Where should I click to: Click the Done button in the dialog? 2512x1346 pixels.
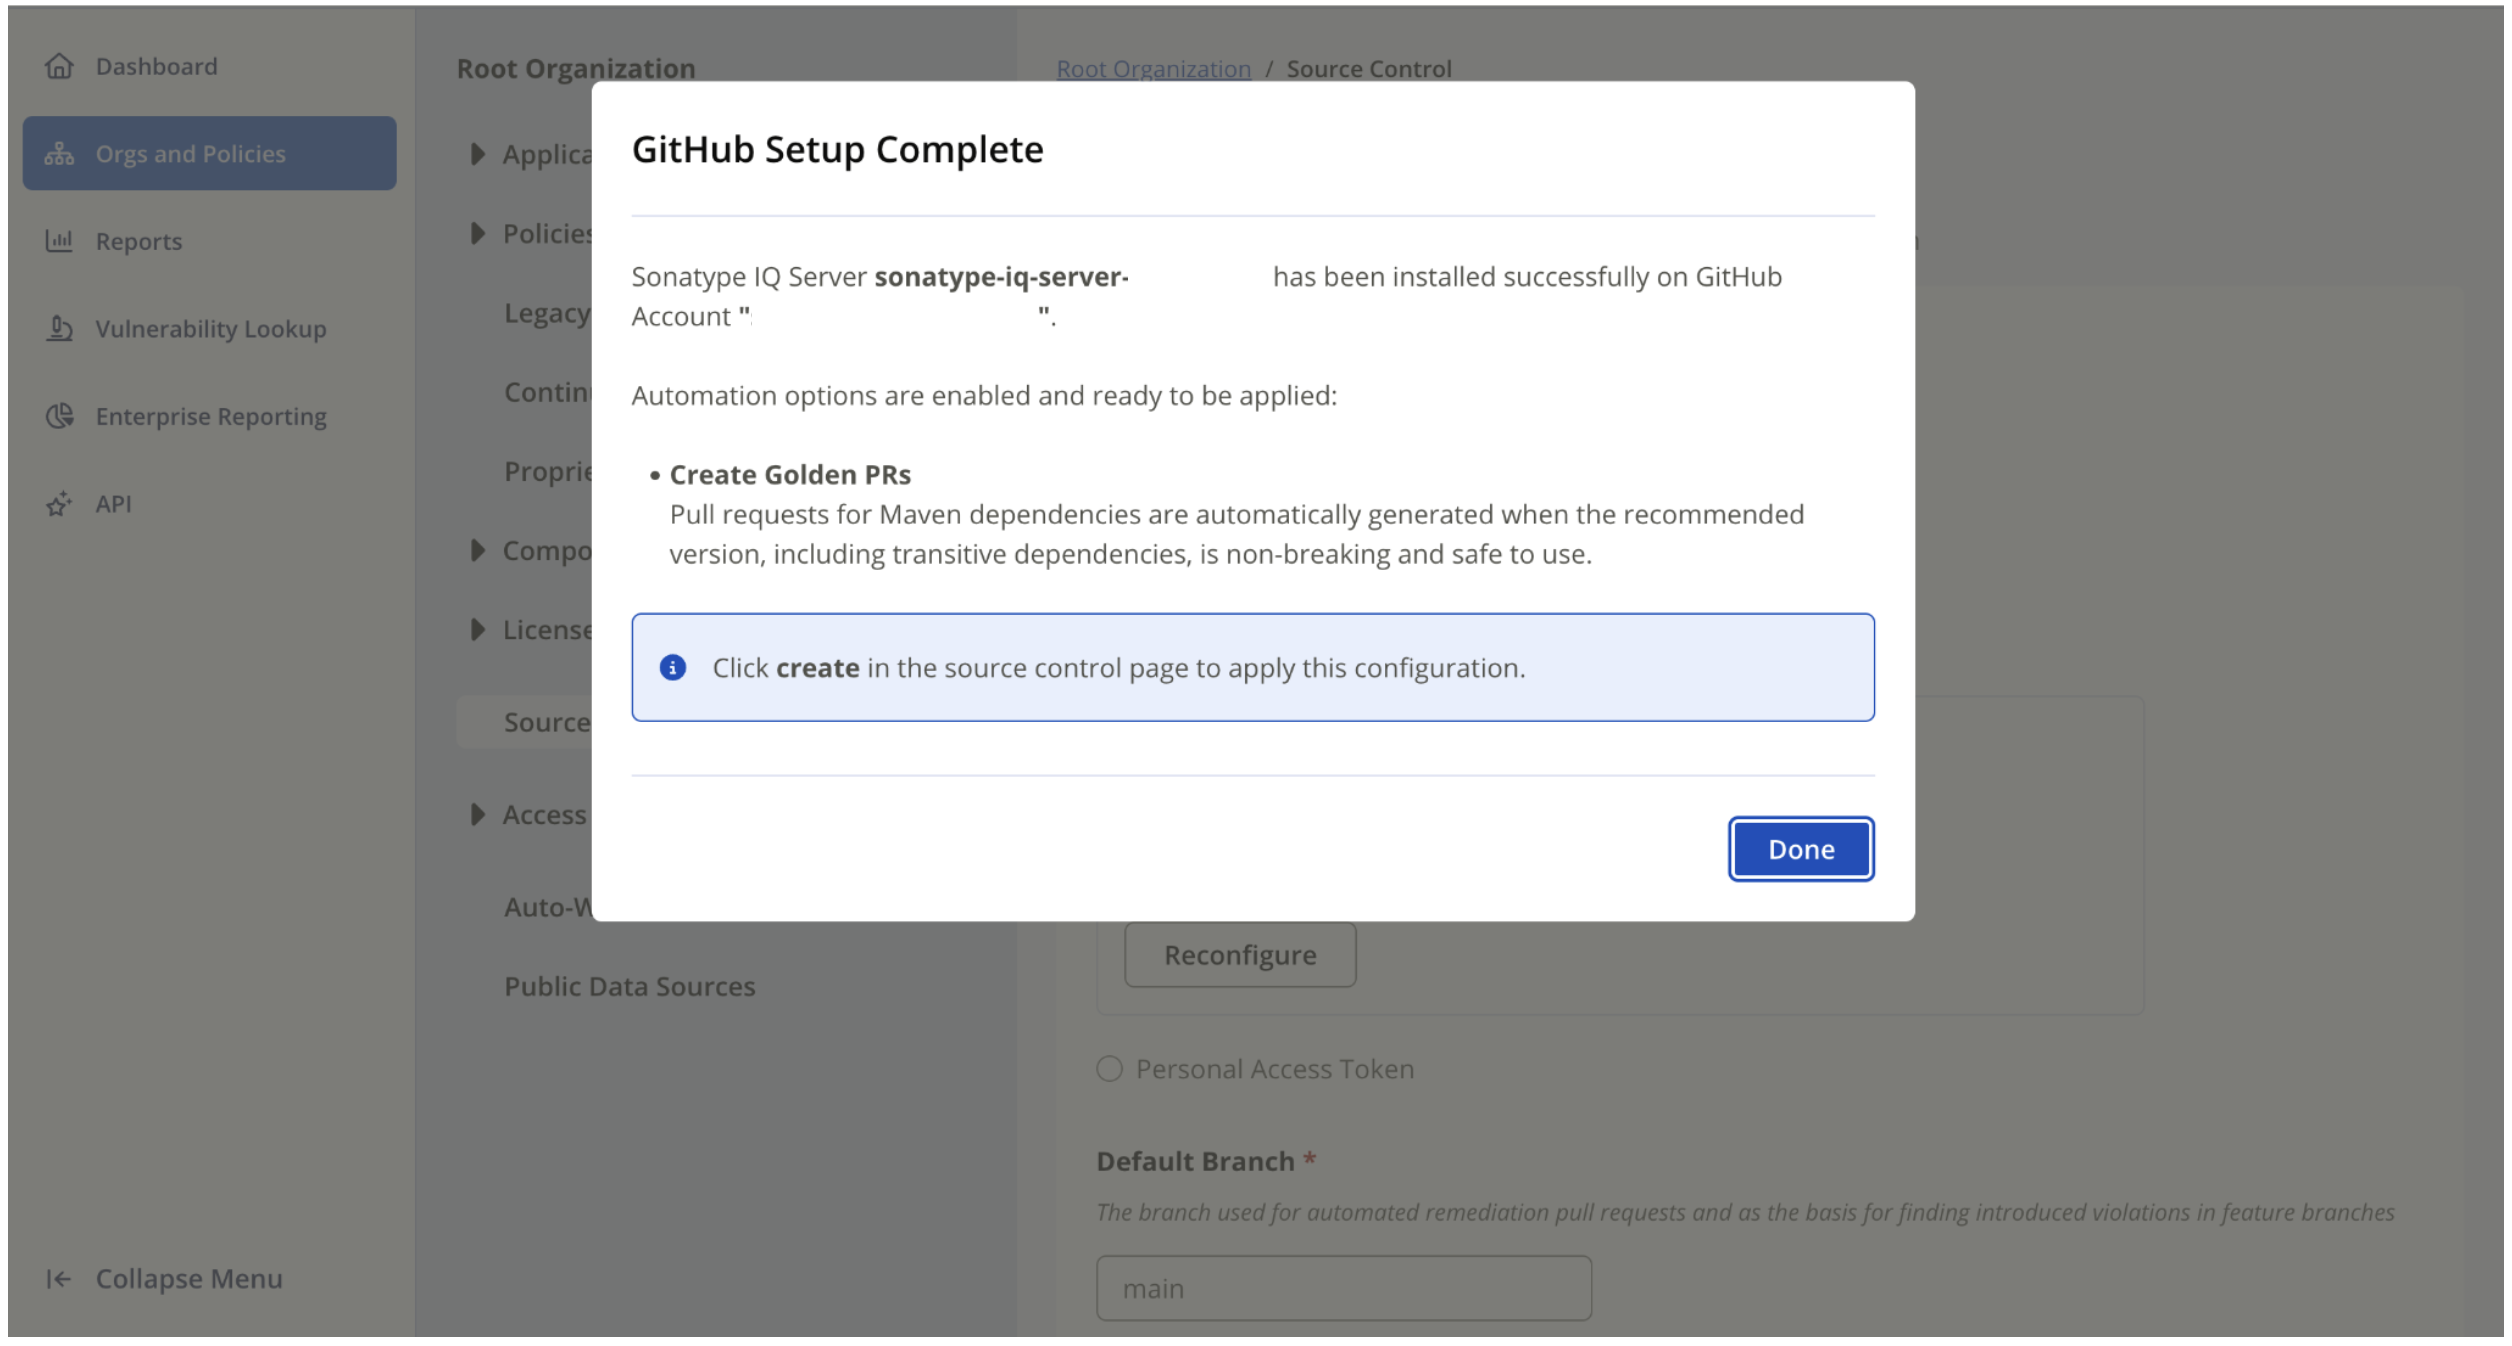1800,849
